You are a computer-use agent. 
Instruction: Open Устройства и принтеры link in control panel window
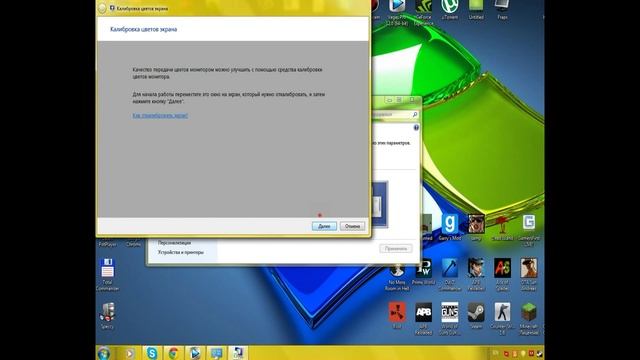pos(180,252)
